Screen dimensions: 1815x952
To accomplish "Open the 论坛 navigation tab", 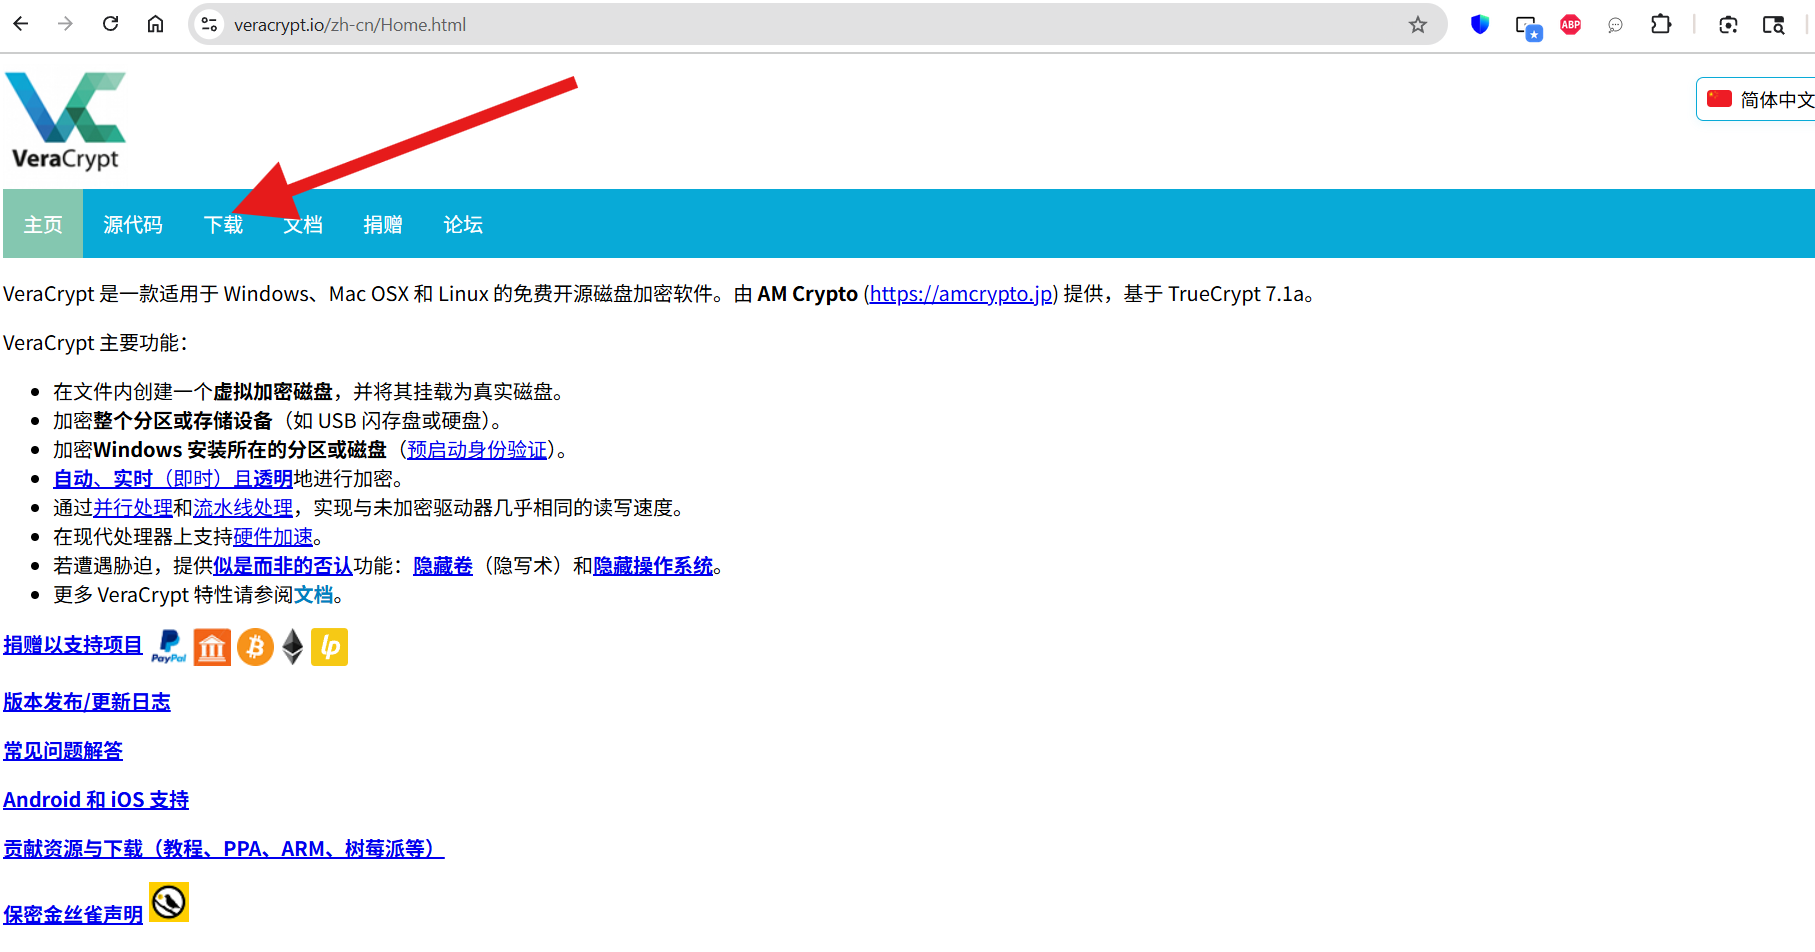I will (x=463, y=224).
